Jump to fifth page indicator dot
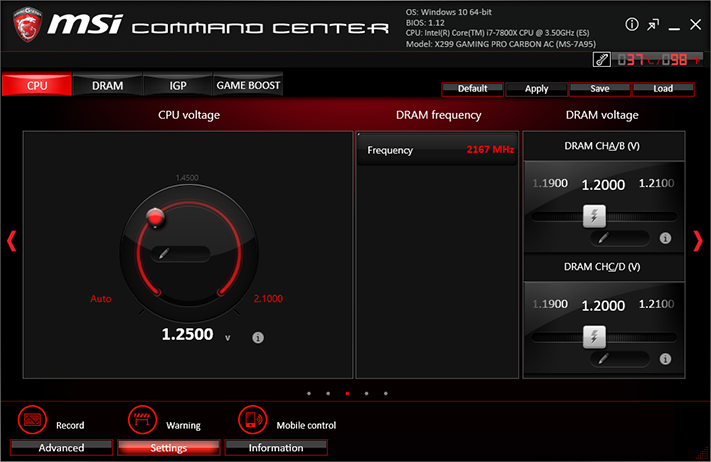The width and height of the screenshot is (711, 462). click(385, 394)
